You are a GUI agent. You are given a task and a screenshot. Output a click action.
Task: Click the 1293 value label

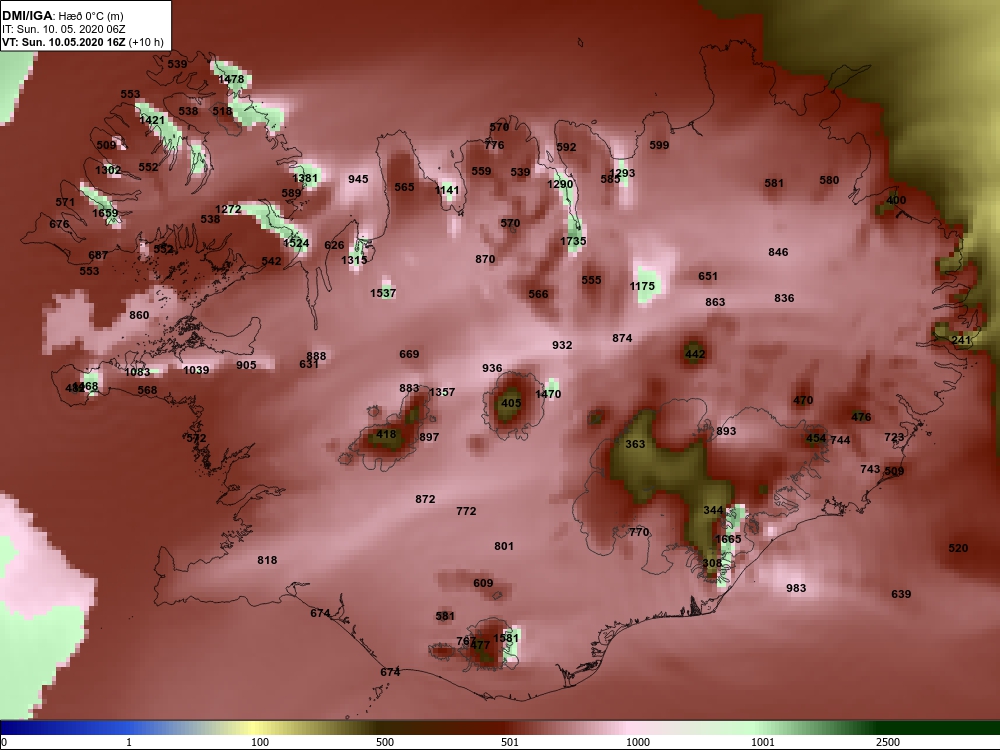click(622, 173)
